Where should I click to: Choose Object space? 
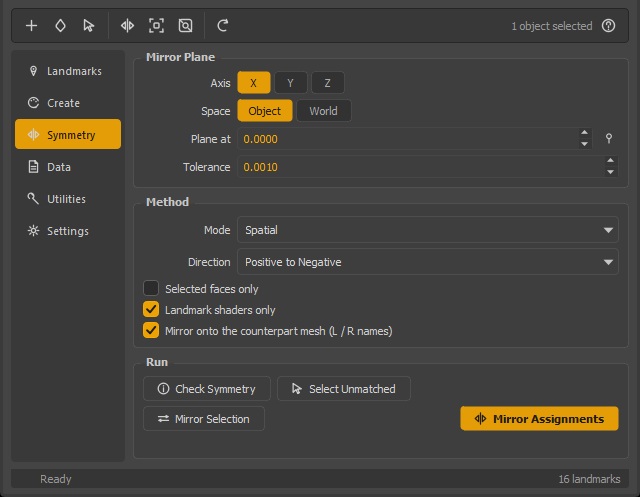pyautogui.click(x=264, y=111)
